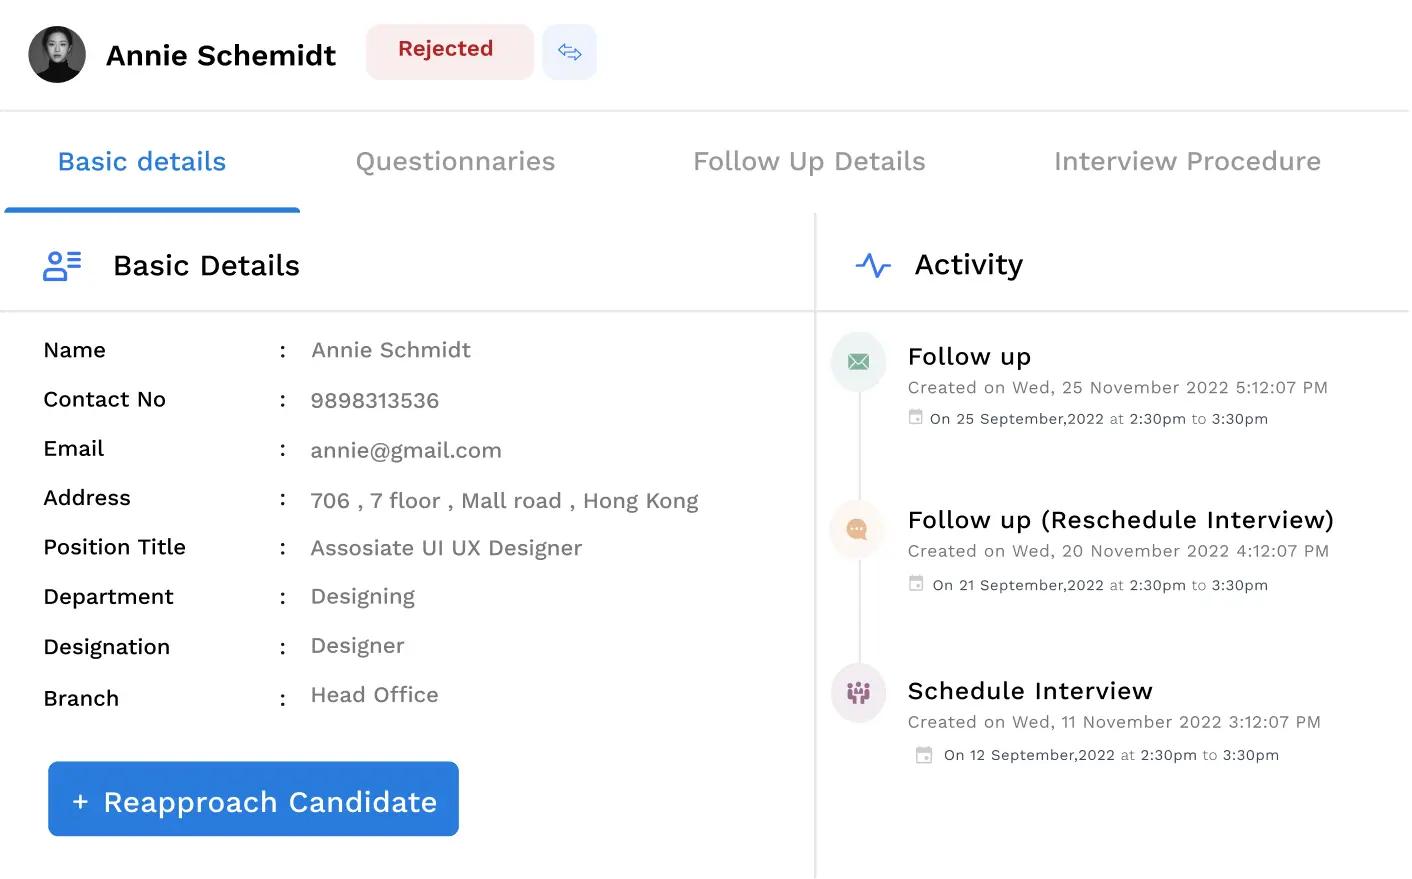Click calendar icon beside 12 September date

(x=924, y=755)
